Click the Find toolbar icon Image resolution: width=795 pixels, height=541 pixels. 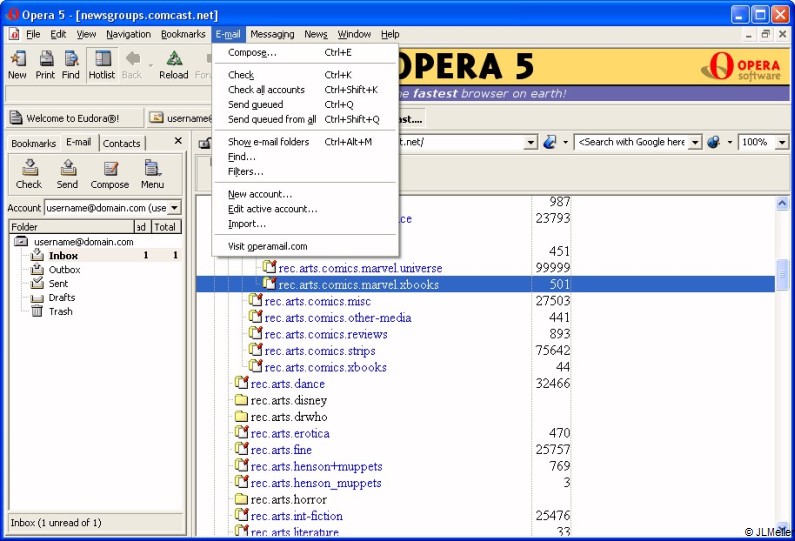[x=70, y=65]
